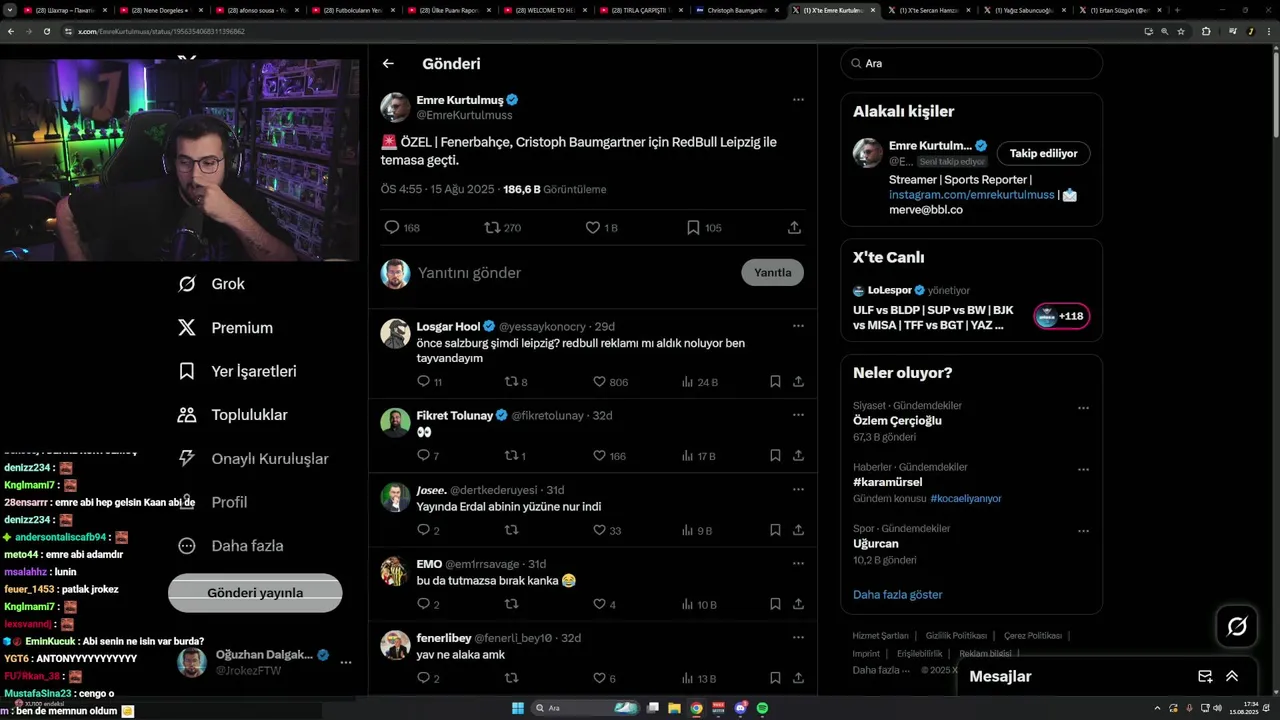
Task: Open Spotify from the taskbar
Action: [x=762, y=708]
